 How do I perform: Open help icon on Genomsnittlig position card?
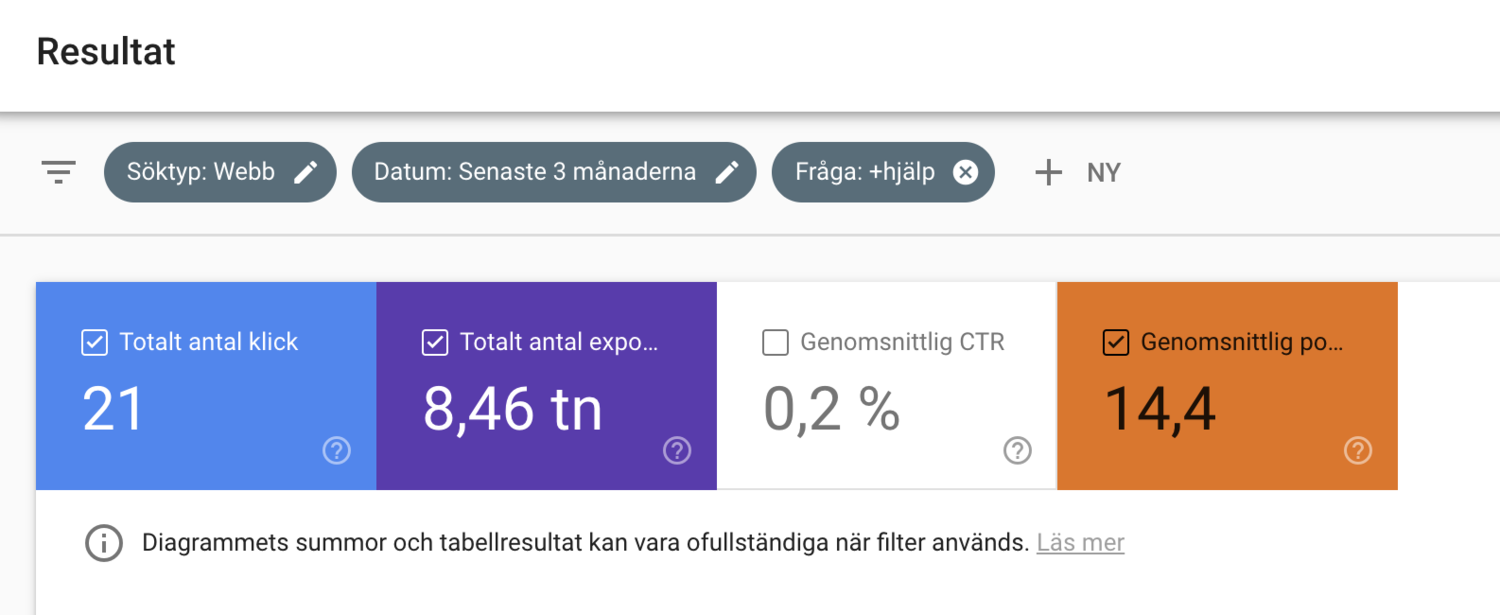(1357, 451)
